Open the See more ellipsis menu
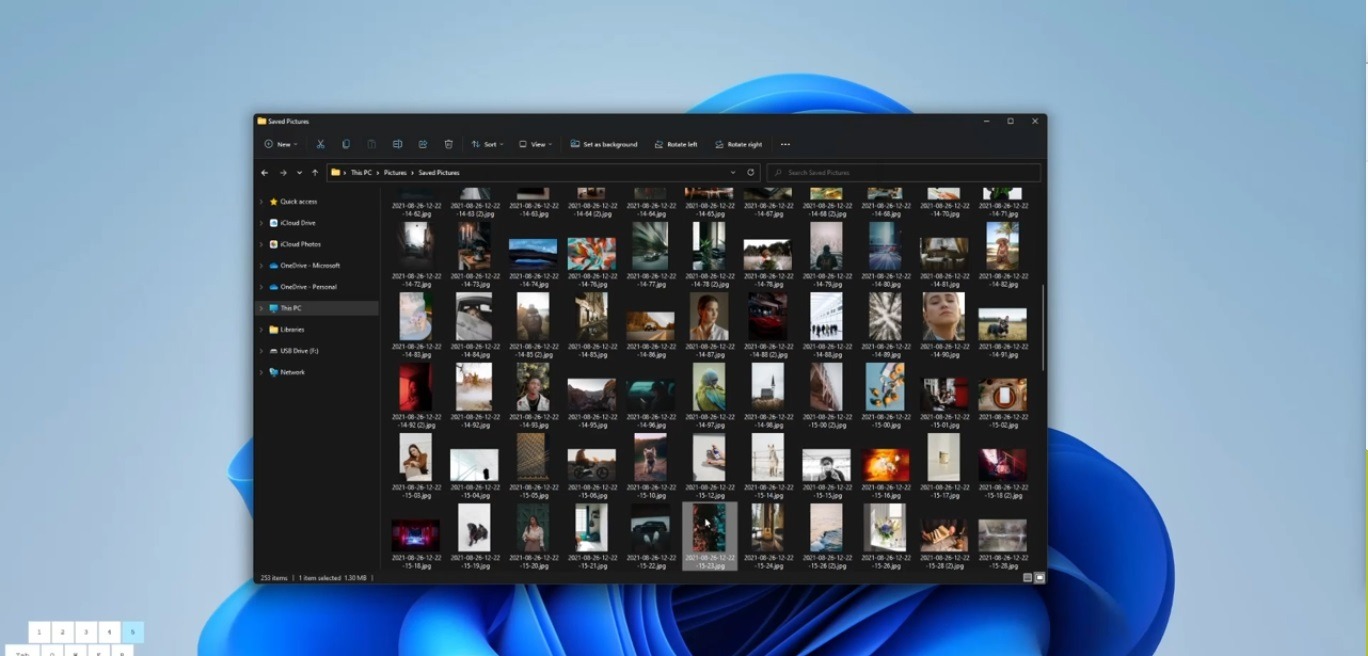1368x656 pixels. click(785, 144)
